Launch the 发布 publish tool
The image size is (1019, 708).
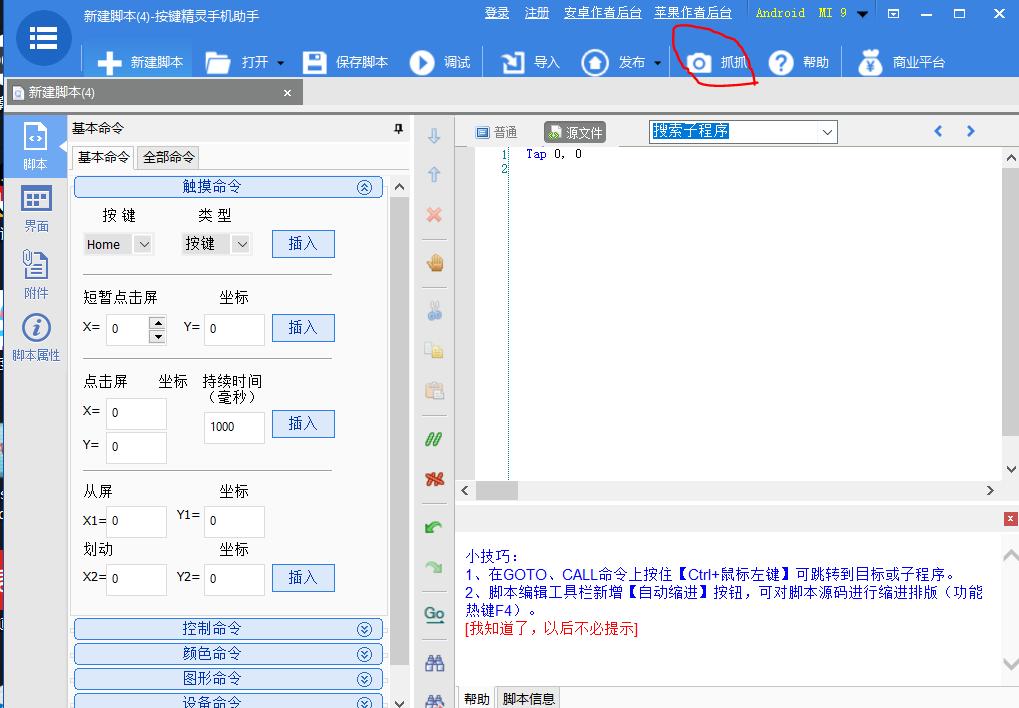click(610, 61)
